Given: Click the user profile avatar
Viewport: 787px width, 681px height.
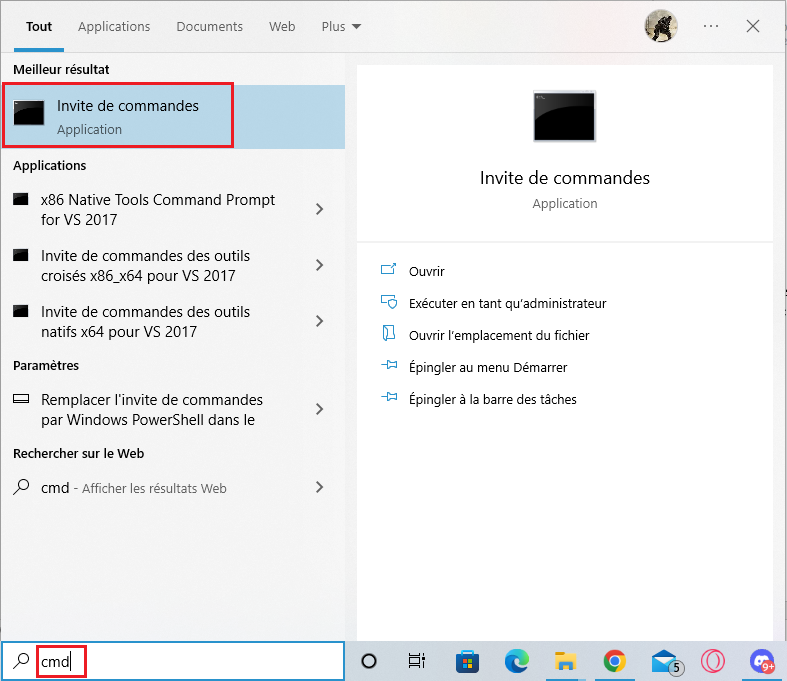Looking at the screenshot, I should pos(661,26).
